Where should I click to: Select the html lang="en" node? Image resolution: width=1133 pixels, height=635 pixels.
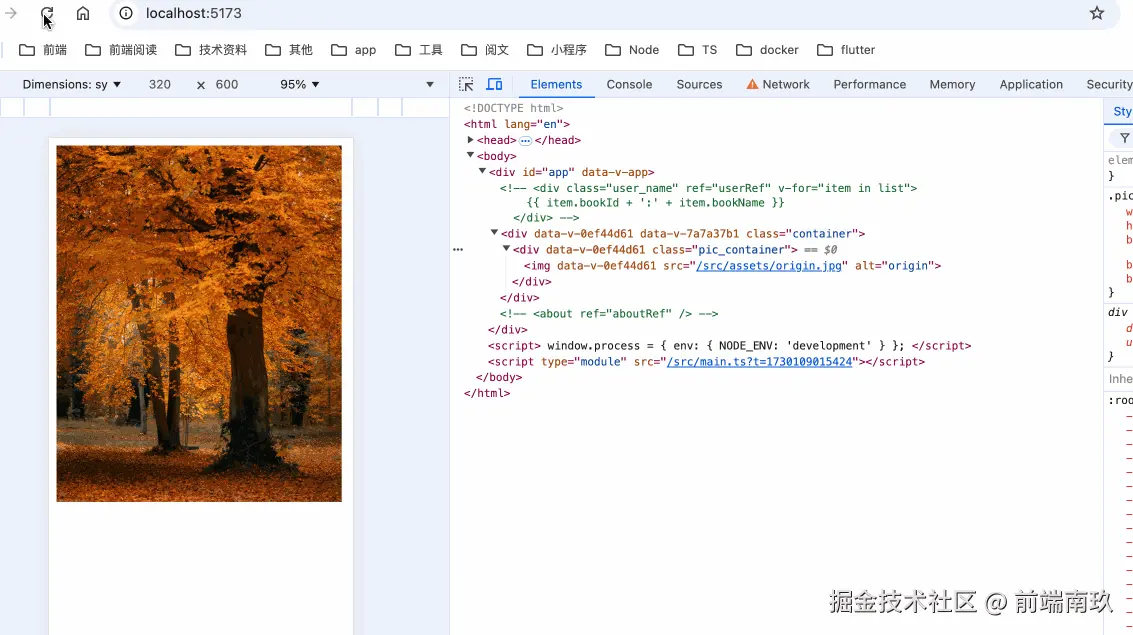pos(517,124)
